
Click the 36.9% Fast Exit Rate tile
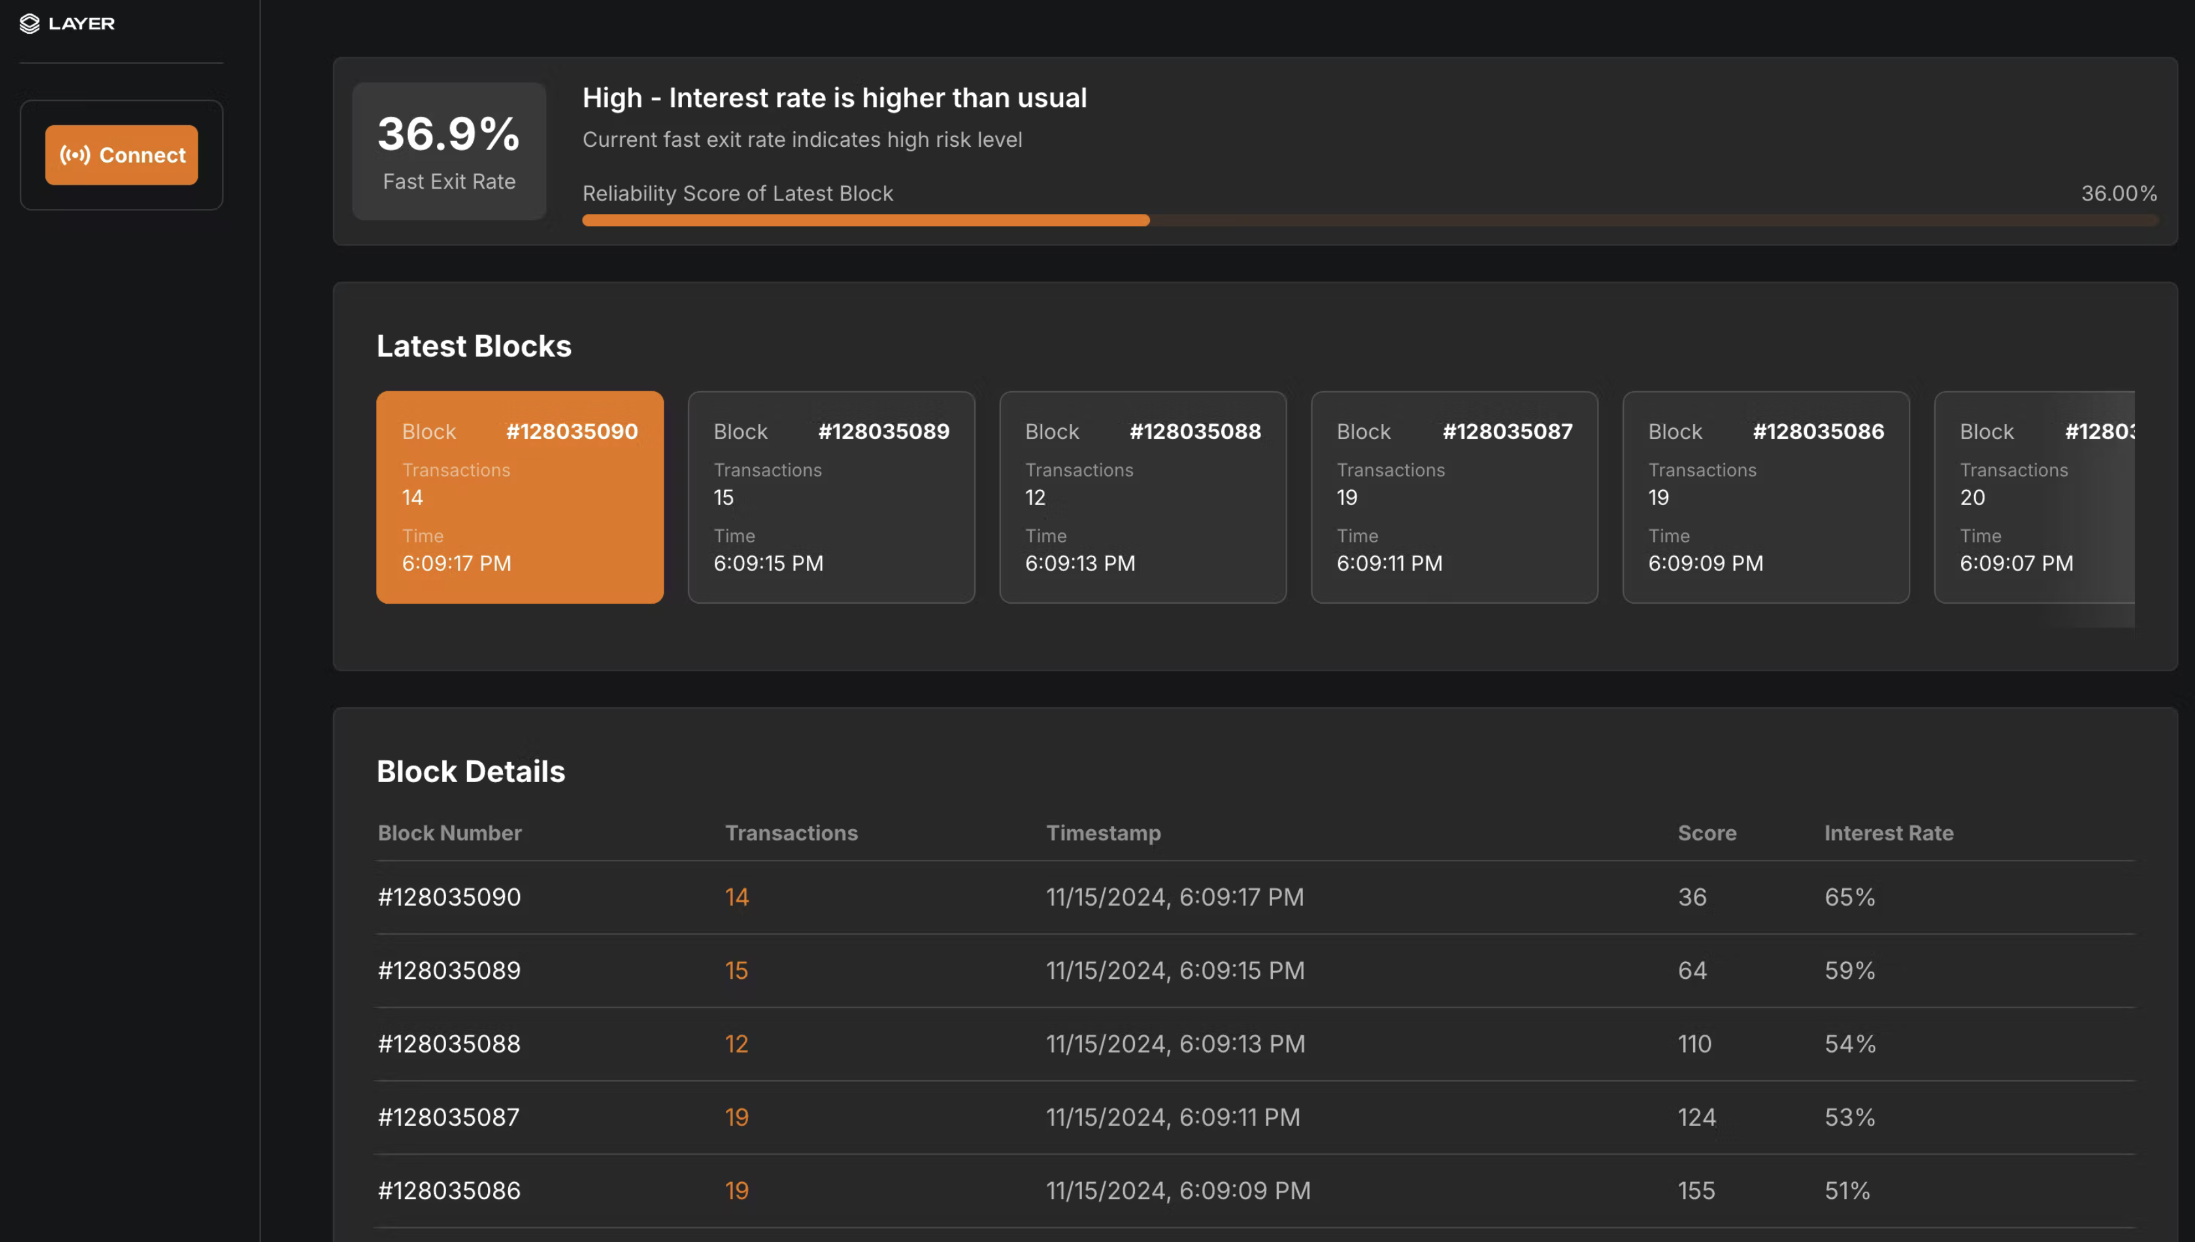[449, 151]
